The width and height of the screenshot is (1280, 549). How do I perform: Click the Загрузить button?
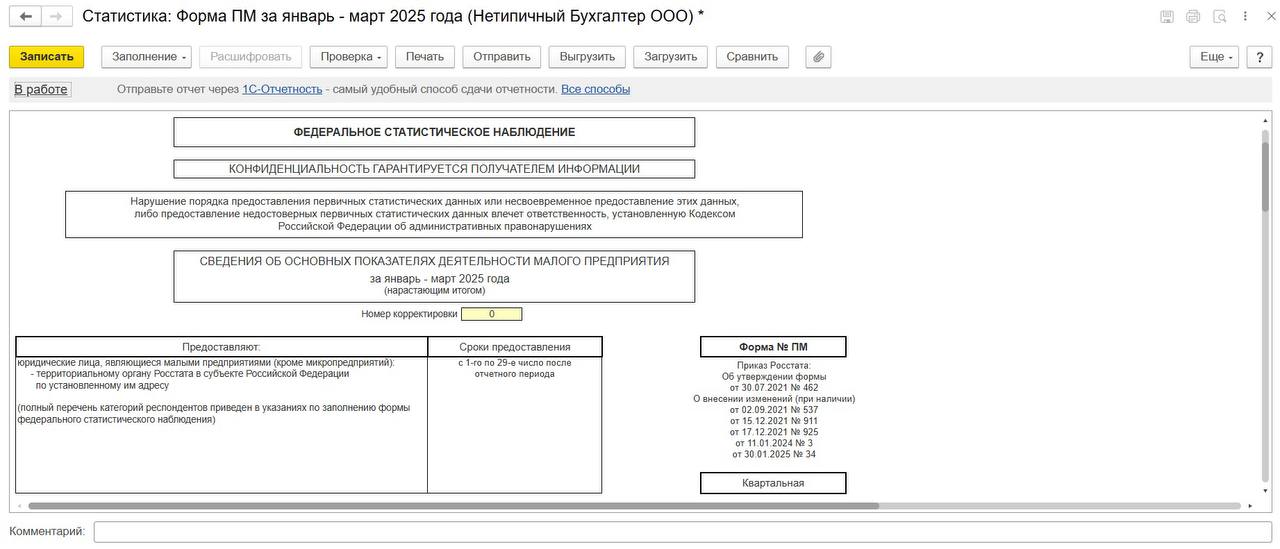(671, 57)
